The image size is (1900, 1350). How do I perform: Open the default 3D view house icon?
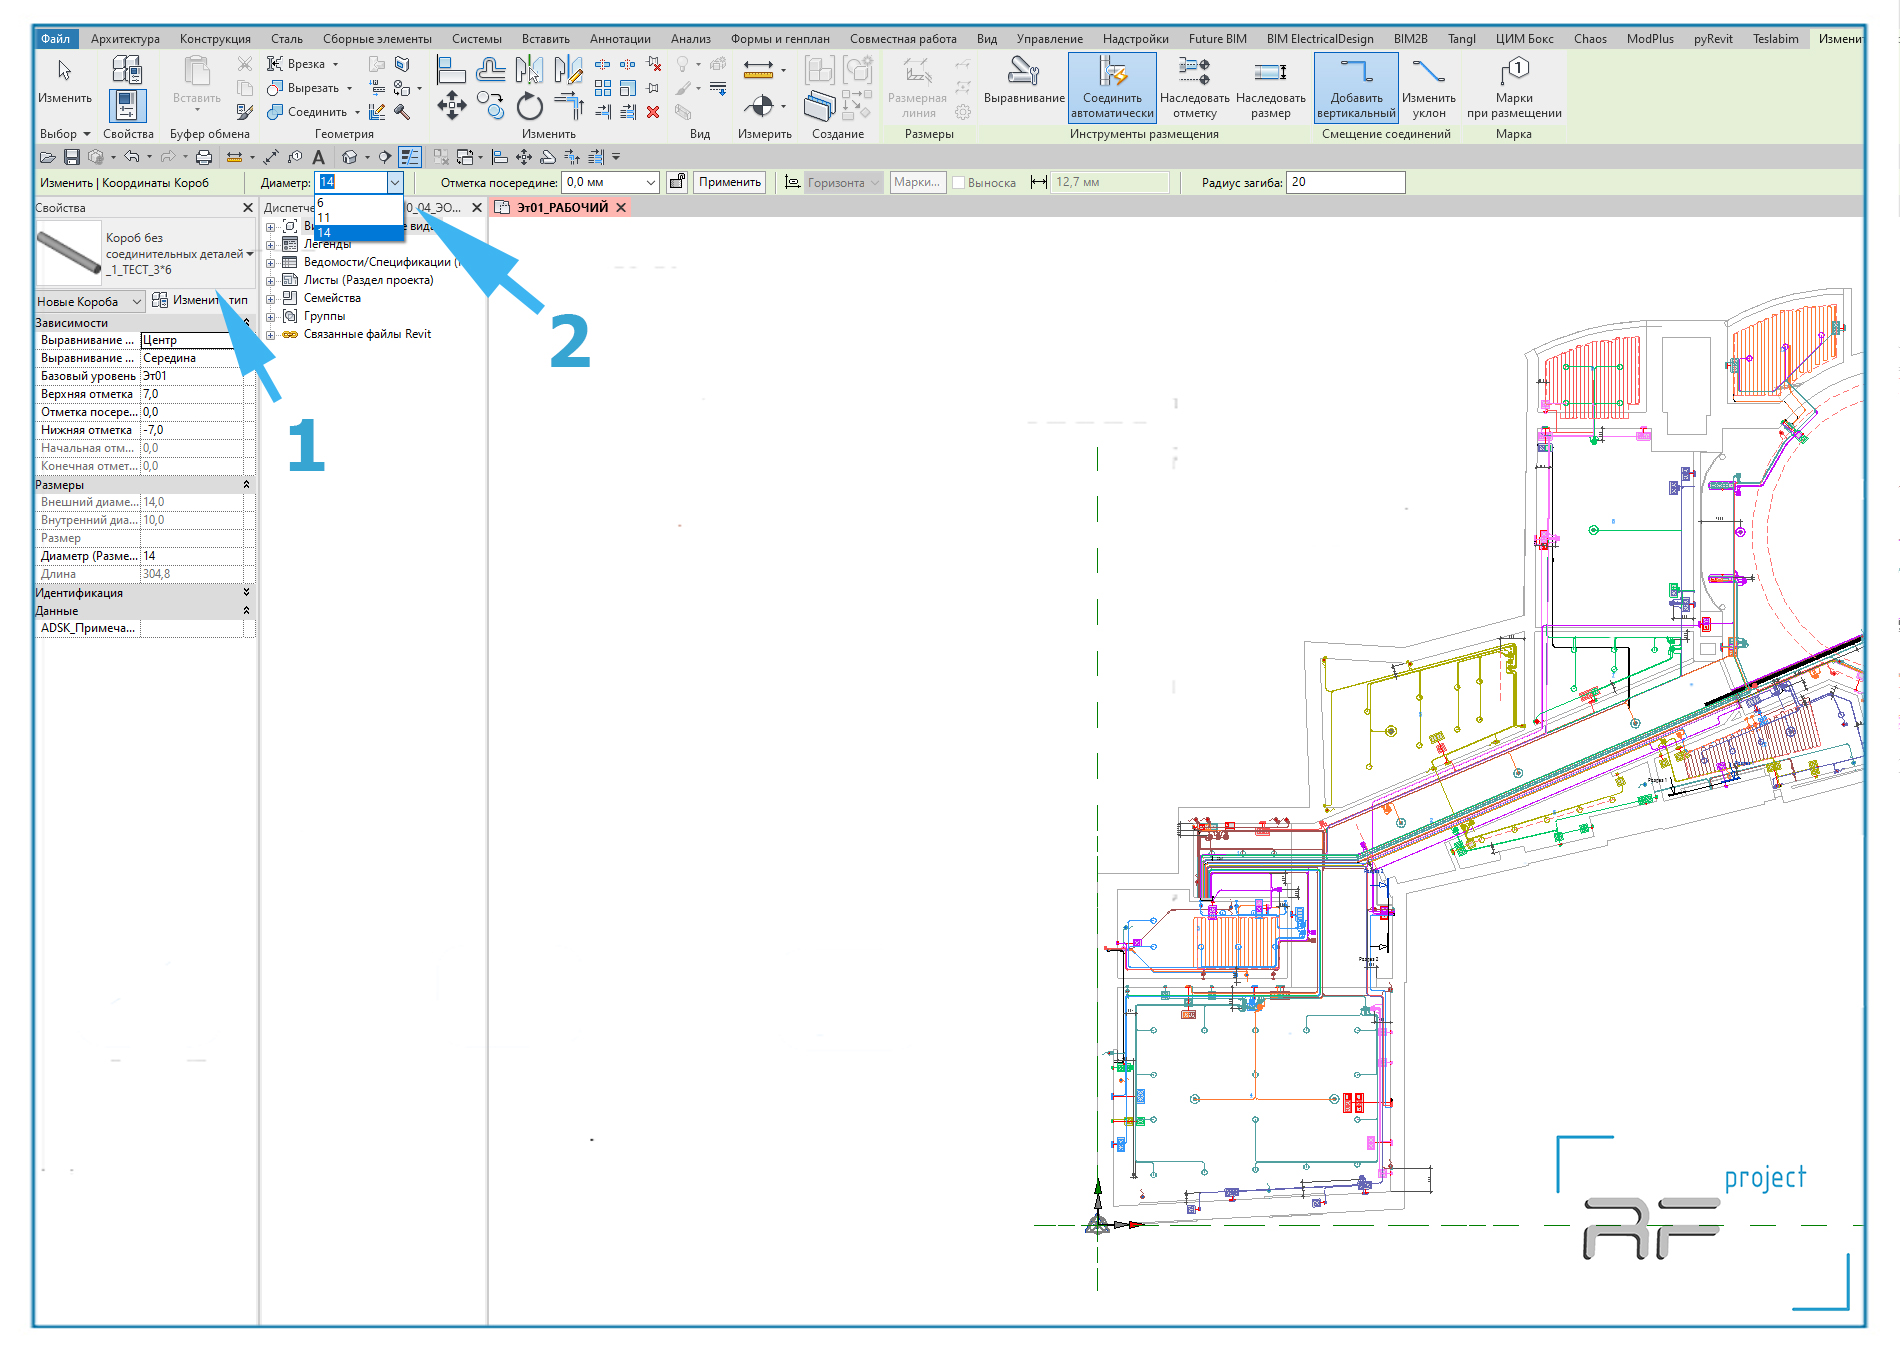coord(349,157)
